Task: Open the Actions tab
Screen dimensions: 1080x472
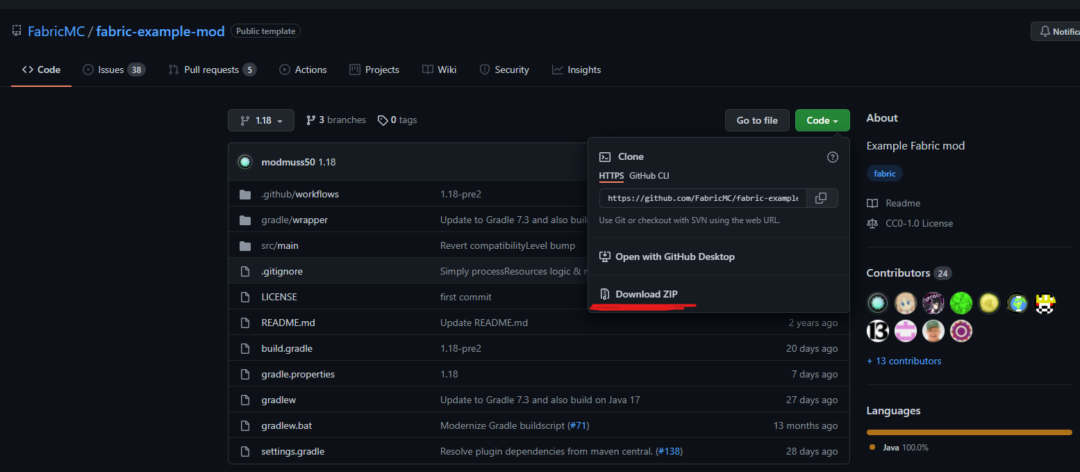Action: pyautogui.click(x=303, y=70)
